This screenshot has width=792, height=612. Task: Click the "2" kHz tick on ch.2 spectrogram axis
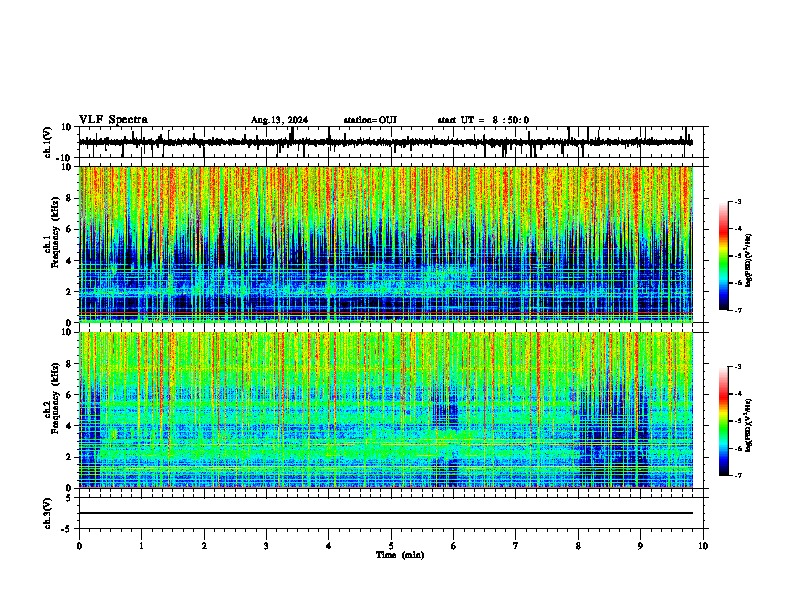[x=70, y=457]
